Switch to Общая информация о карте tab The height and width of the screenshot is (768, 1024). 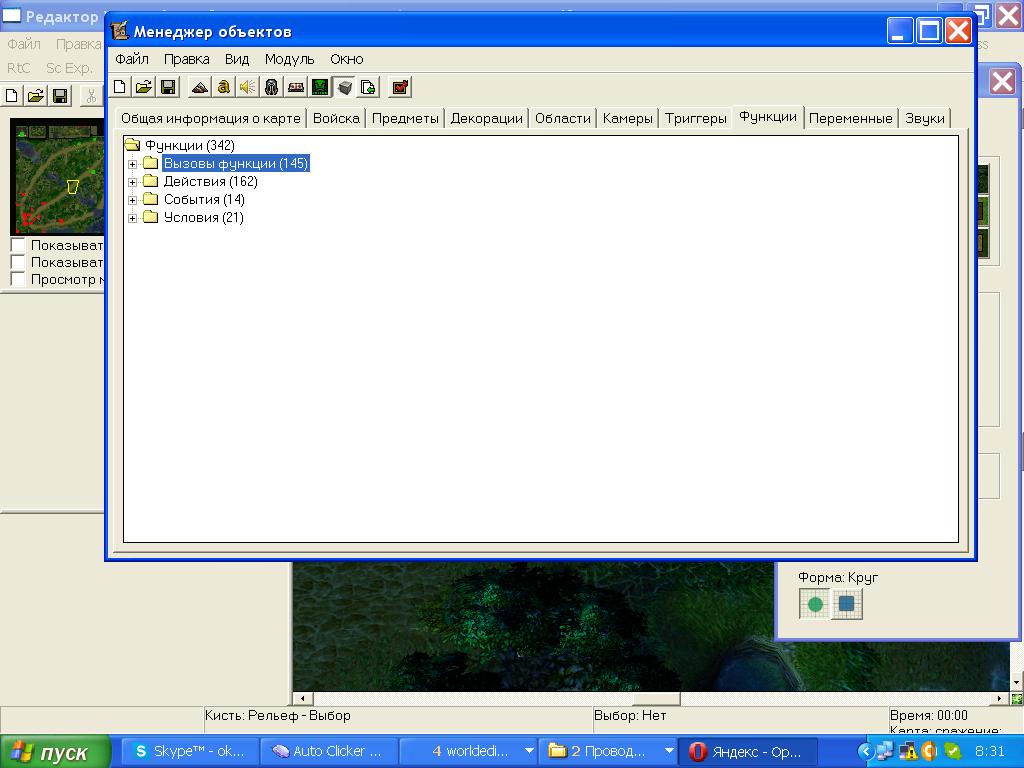pyautogui.click(x=210, y=118)
